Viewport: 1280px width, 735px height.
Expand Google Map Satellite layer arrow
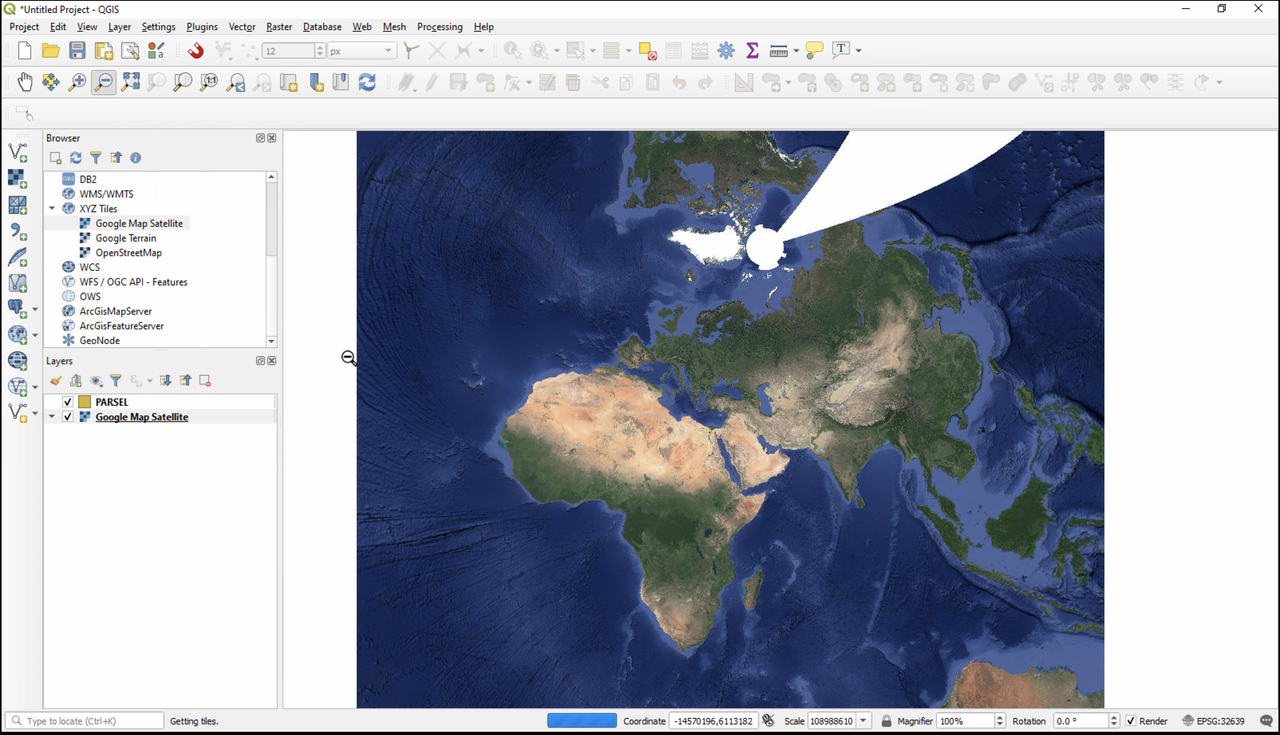tap(52, 417)
